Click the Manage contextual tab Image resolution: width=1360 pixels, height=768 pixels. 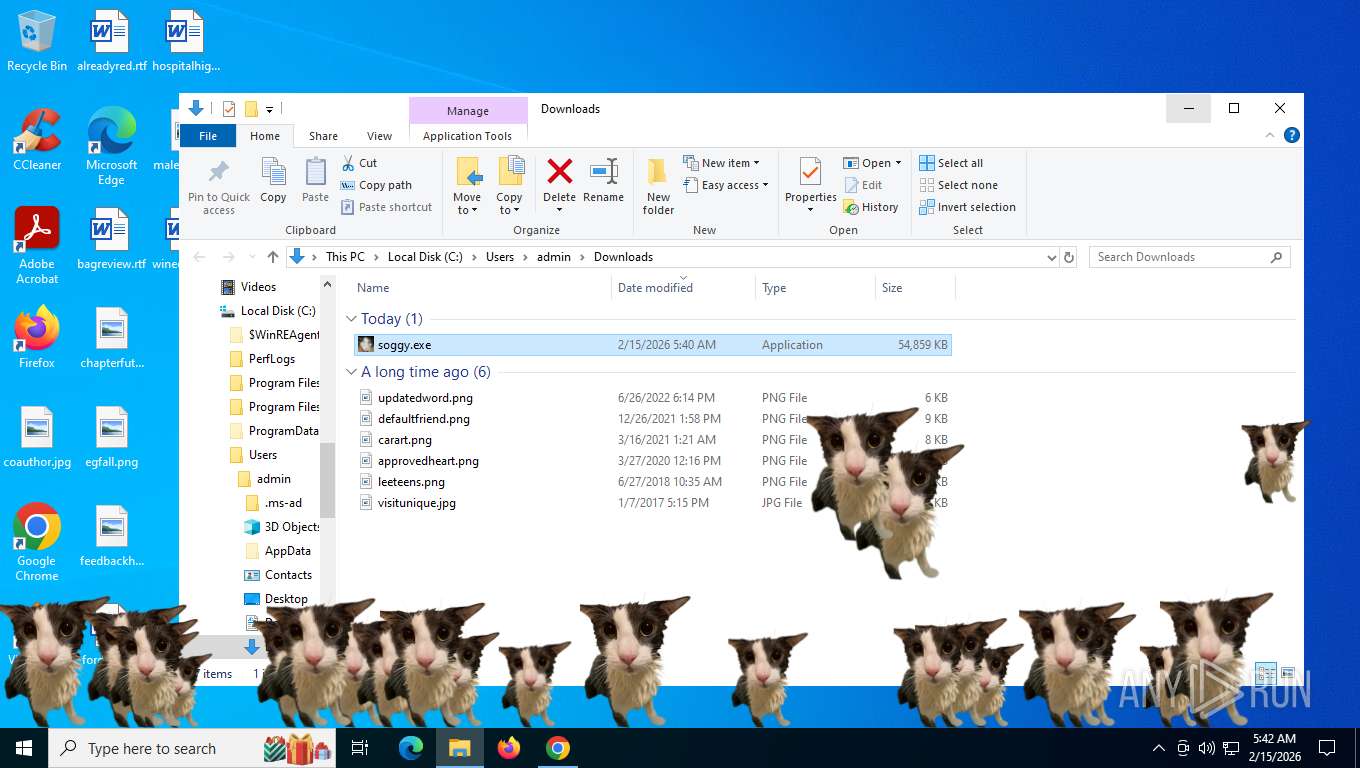point(468,111)
